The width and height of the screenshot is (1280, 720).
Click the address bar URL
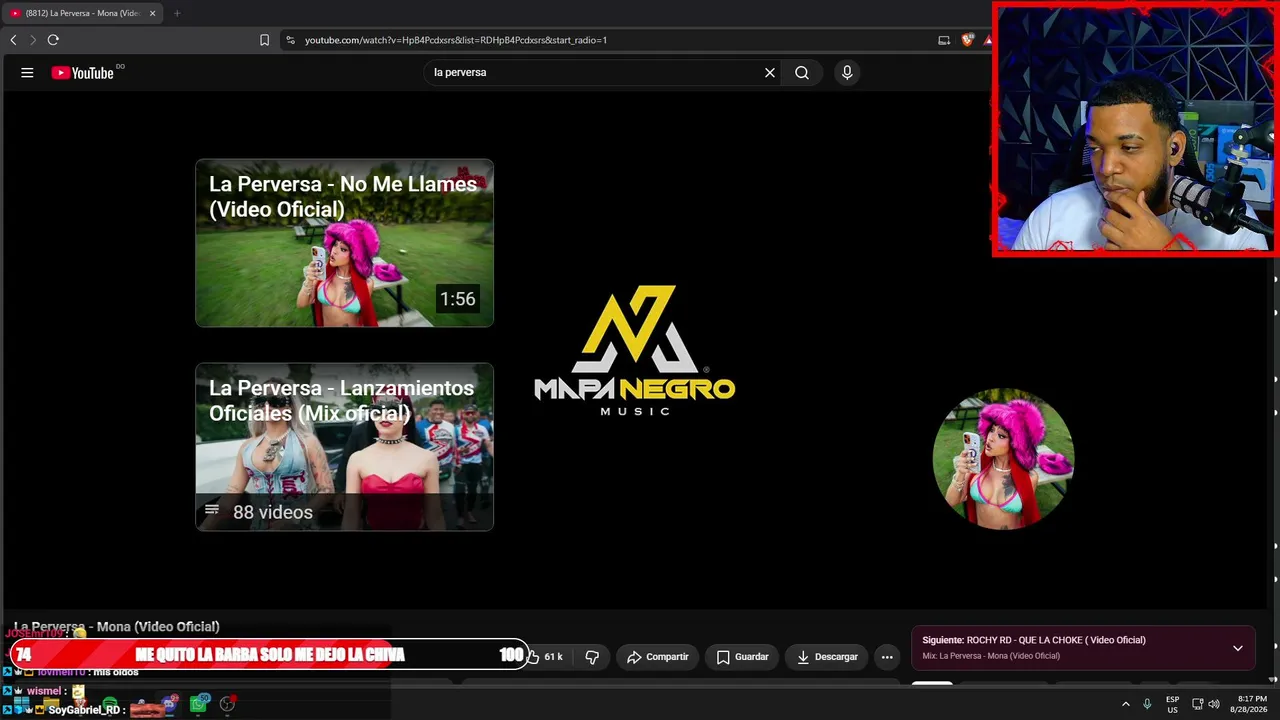click(456, 40)
